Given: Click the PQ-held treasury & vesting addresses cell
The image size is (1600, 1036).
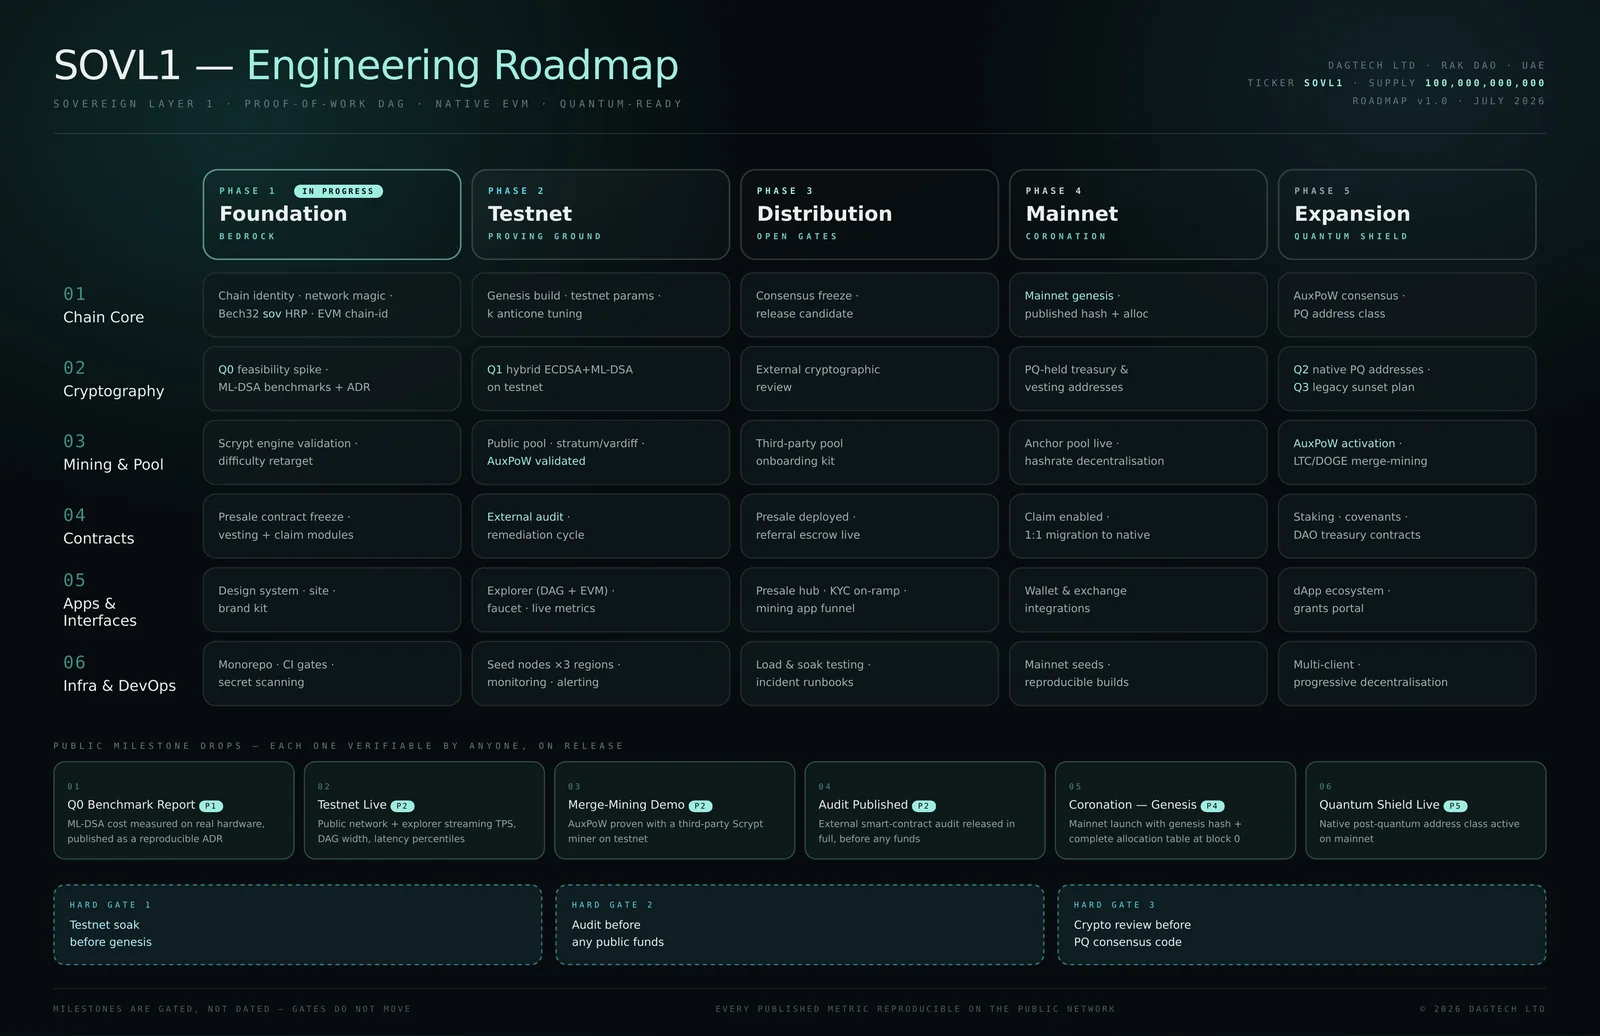Looking at the screenshot, I should click(x=1138, y=379).
